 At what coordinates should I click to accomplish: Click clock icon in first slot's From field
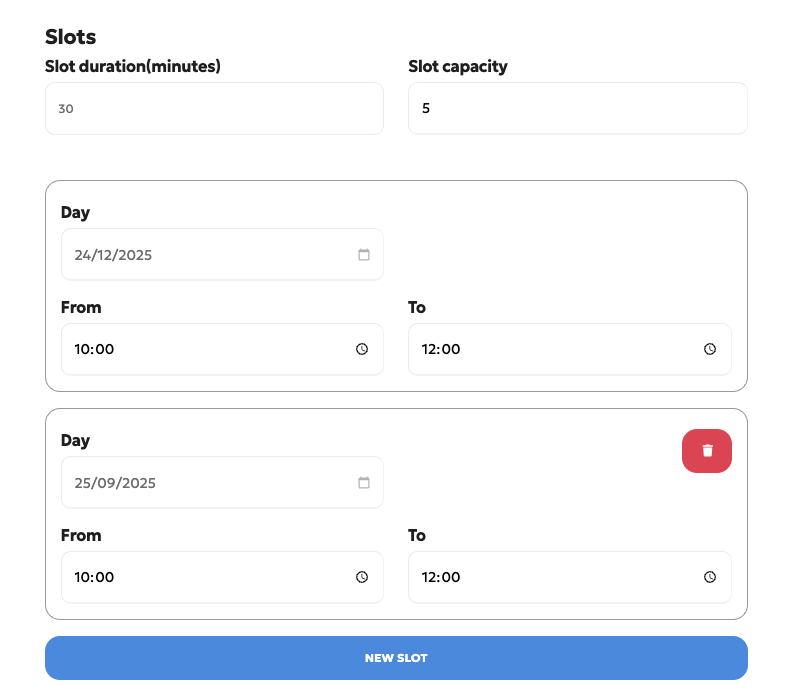tap(362, 349)
